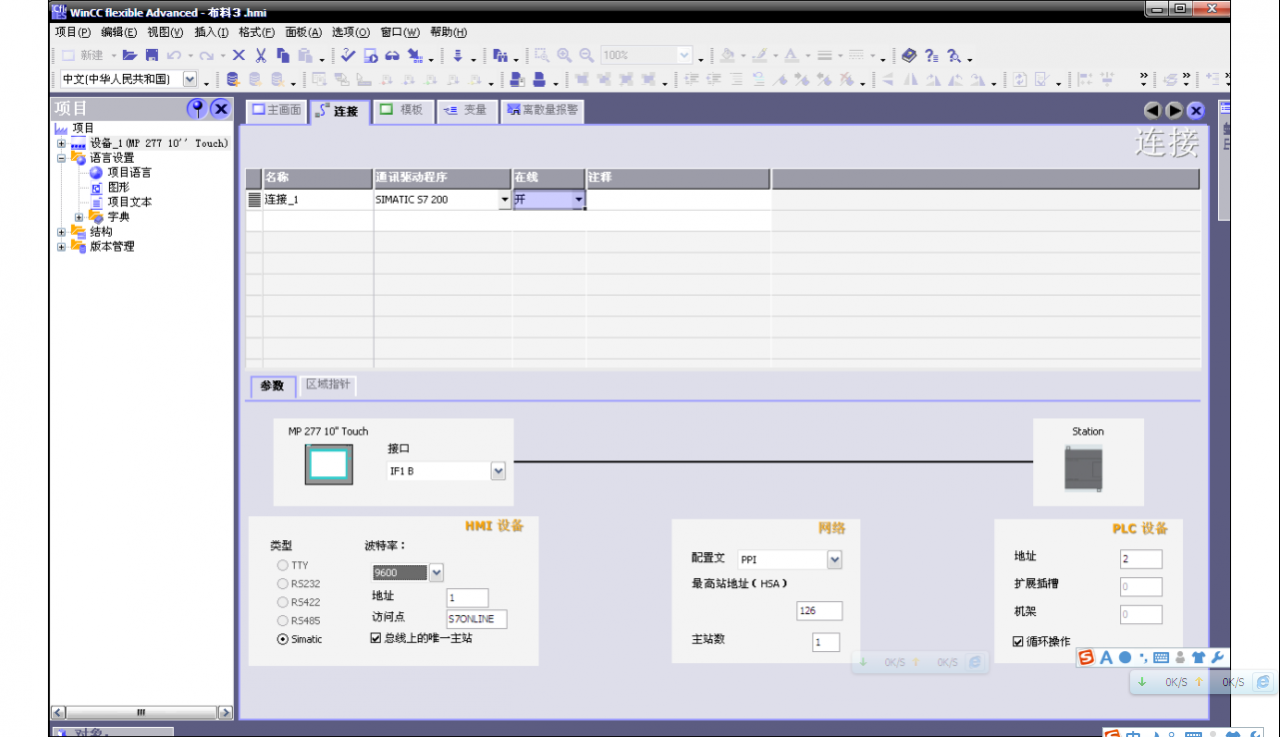This screenshot has height=737, width=1280.
Task: Select the RS422 radio button
Action: [x=283, y=602]
